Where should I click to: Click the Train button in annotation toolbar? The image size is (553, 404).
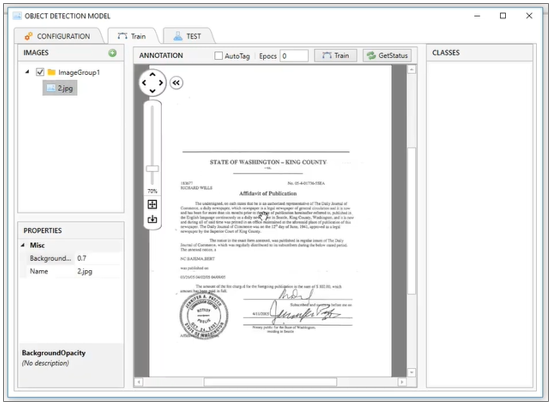[336, 56]
